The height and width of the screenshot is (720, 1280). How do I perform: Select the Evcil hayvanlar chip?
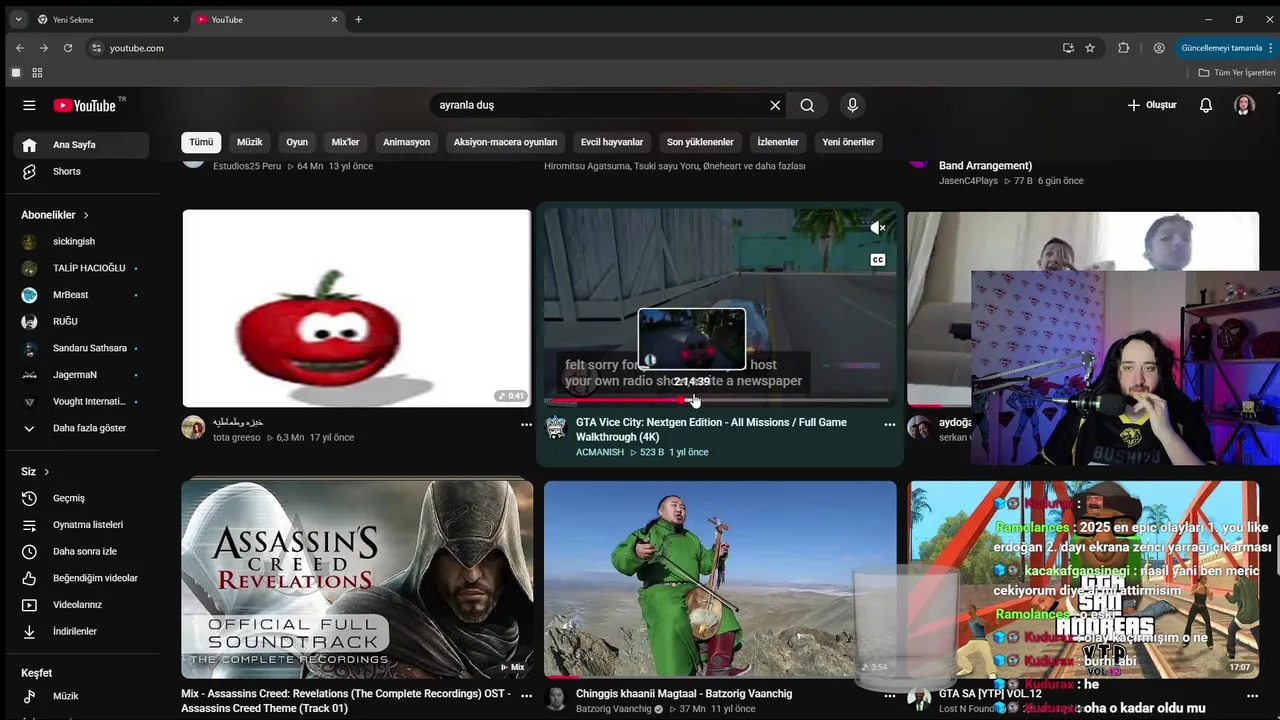612,142
